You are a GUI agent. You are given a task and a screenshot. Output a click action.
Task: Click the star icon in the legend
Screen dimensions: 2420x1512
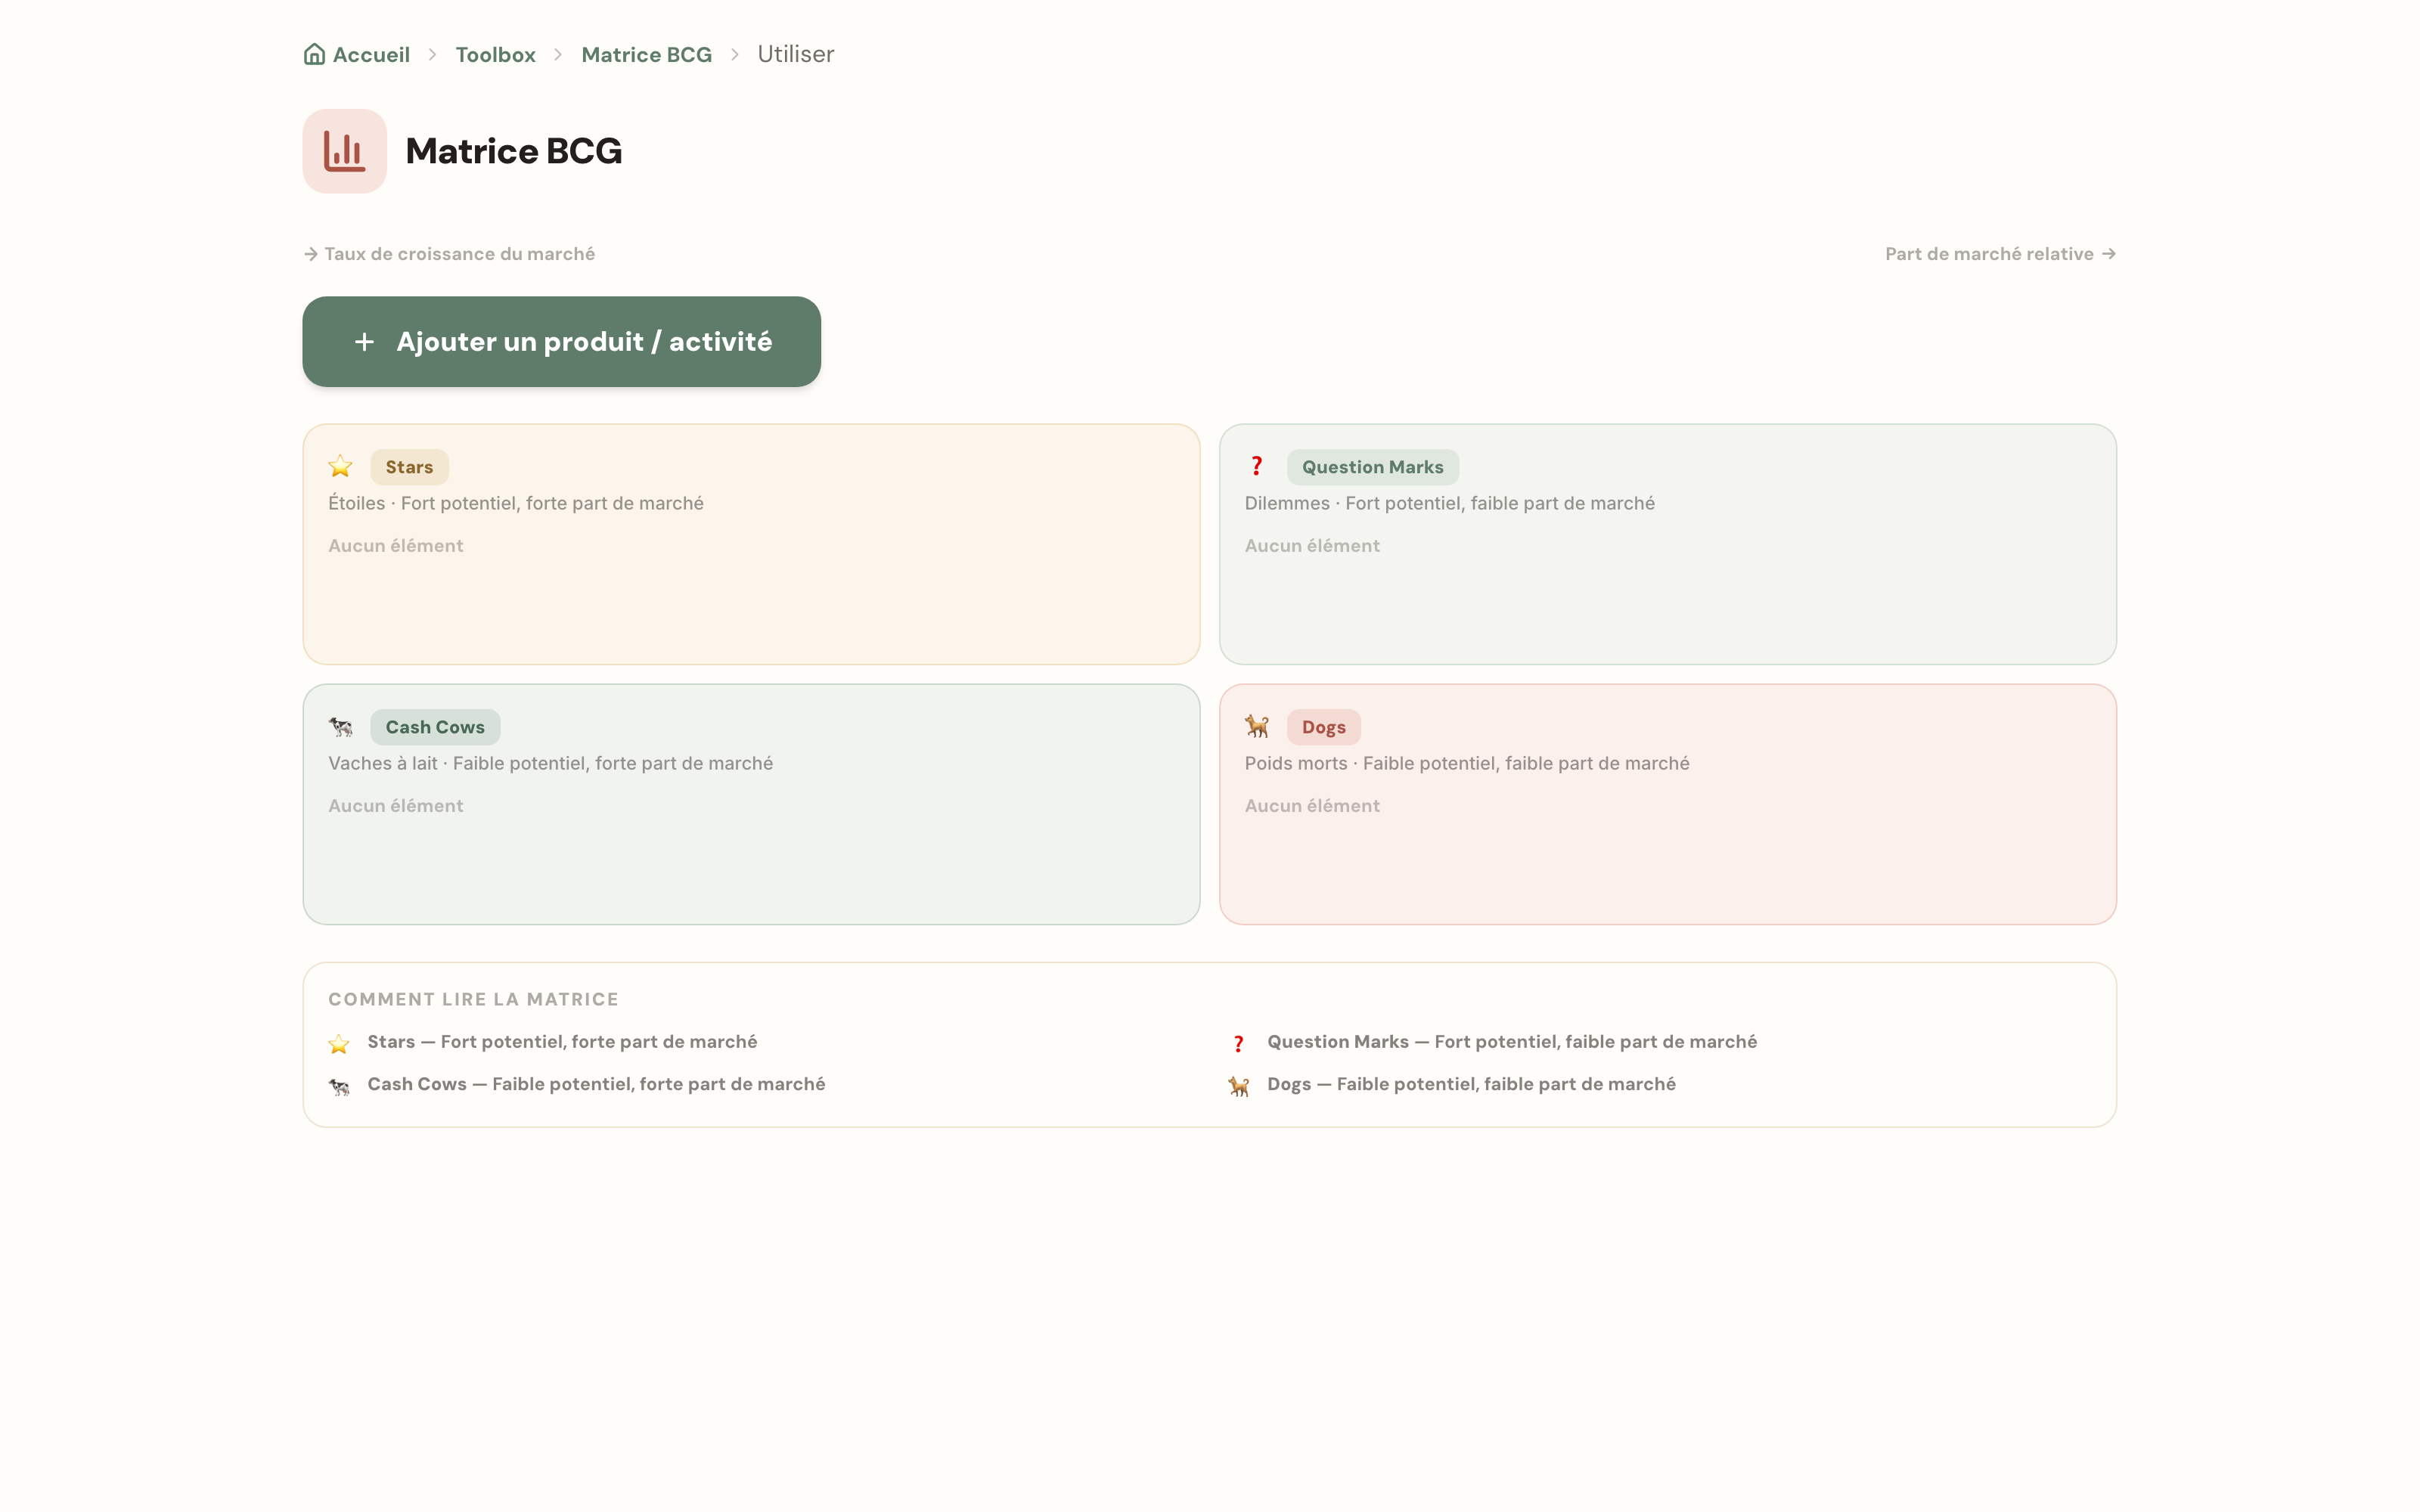click(x=339, y=1044)
